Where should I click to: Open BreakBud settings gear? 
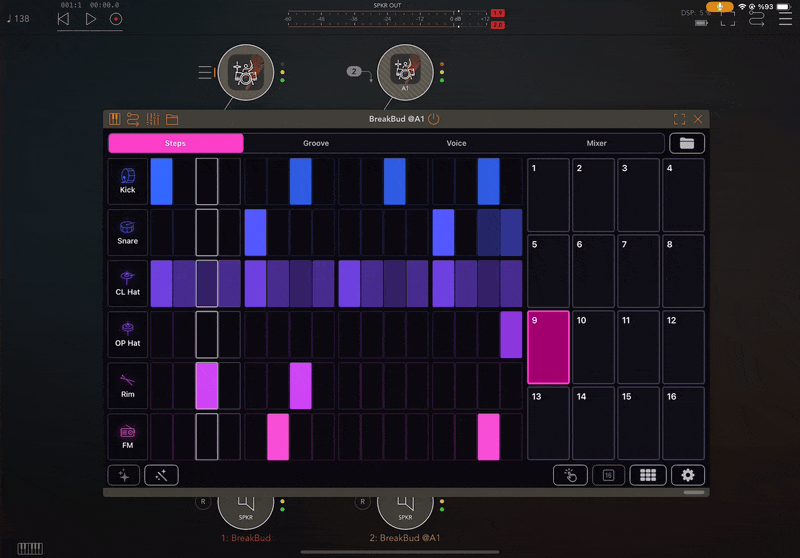point(688,475)
